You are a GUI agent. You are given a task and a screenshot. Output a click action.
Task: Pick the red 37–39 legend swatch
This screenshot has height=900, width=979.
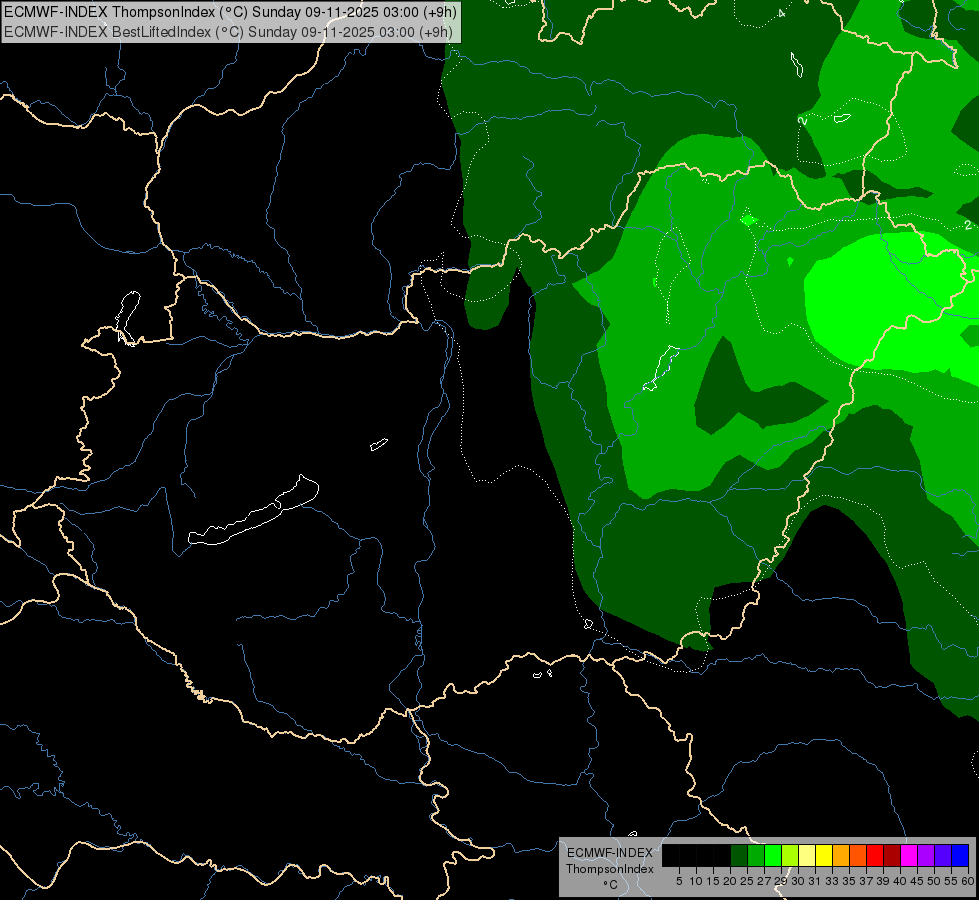point(875,855)
